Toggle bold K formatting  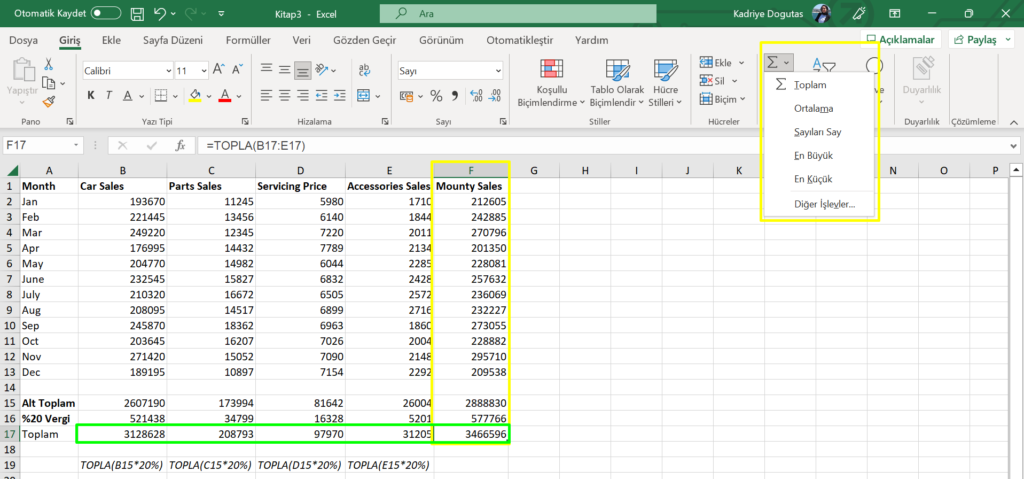pyautogui.click(x=91, y=96)
